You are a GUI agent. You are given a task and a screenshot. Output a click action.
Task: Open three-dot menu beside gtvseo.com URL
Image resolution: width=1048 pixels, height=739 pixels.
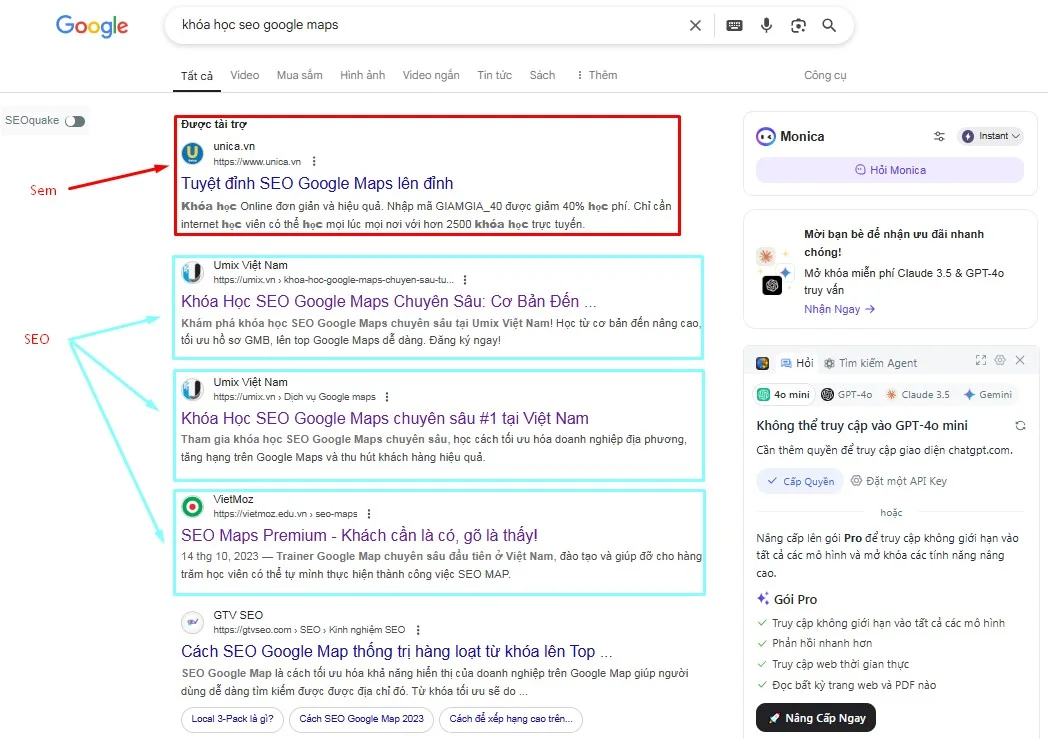pos(418,629)
